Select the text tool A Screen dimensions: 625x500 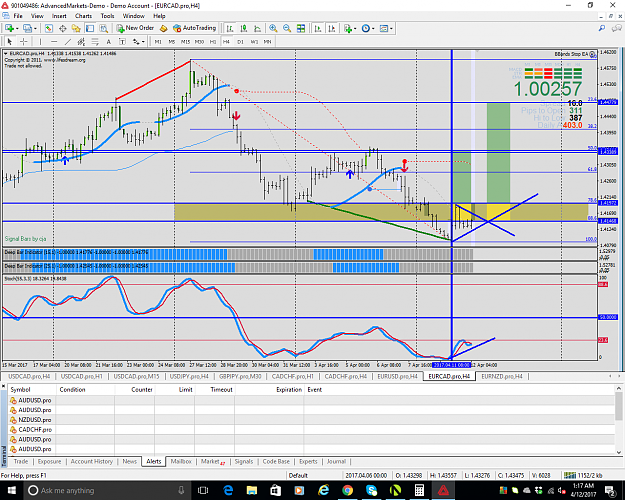108,41
